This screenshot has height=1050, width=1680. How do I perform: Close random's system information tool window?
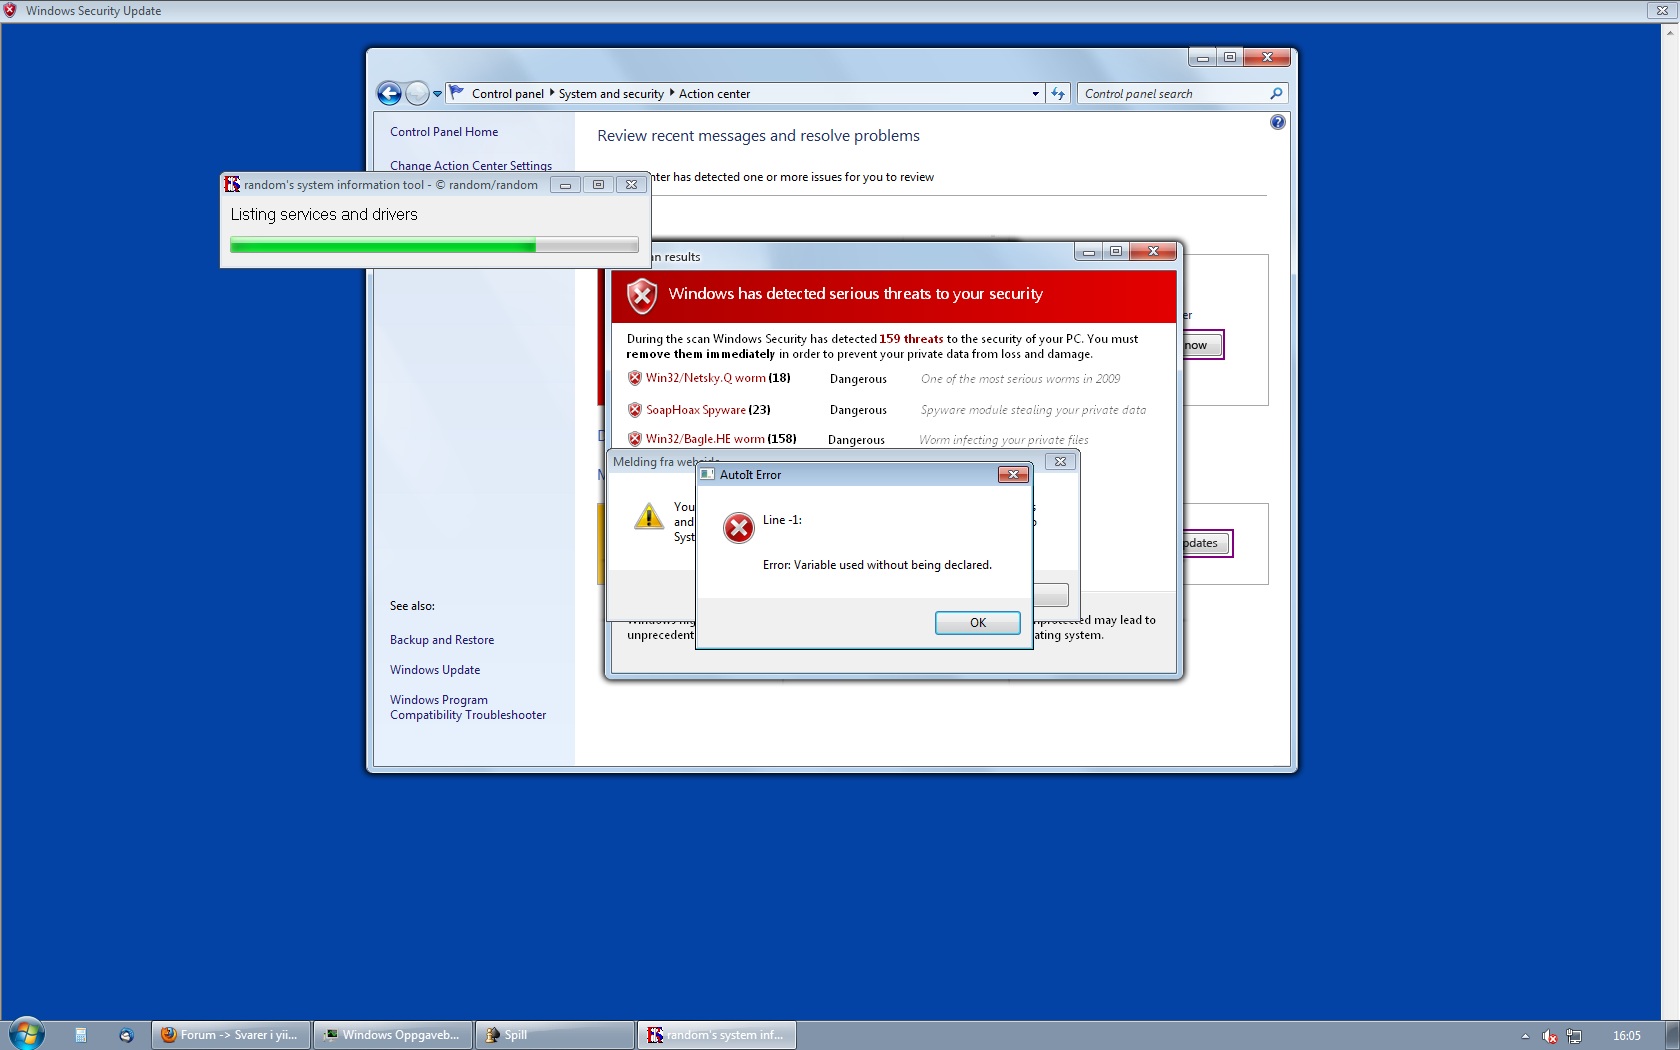click(x=631, y=185)
